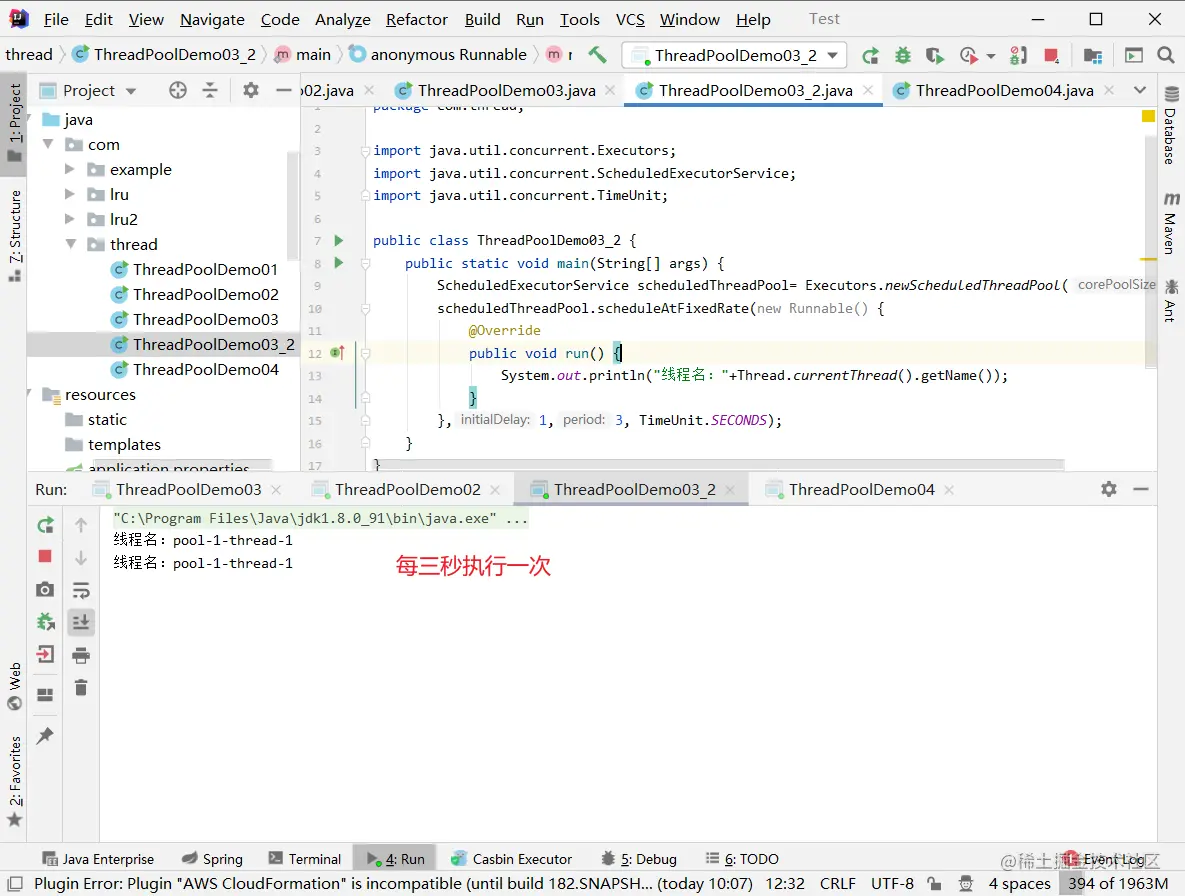
Task: Select the ThreadPoolDemo02 run tab
Action: click(407, 490)
